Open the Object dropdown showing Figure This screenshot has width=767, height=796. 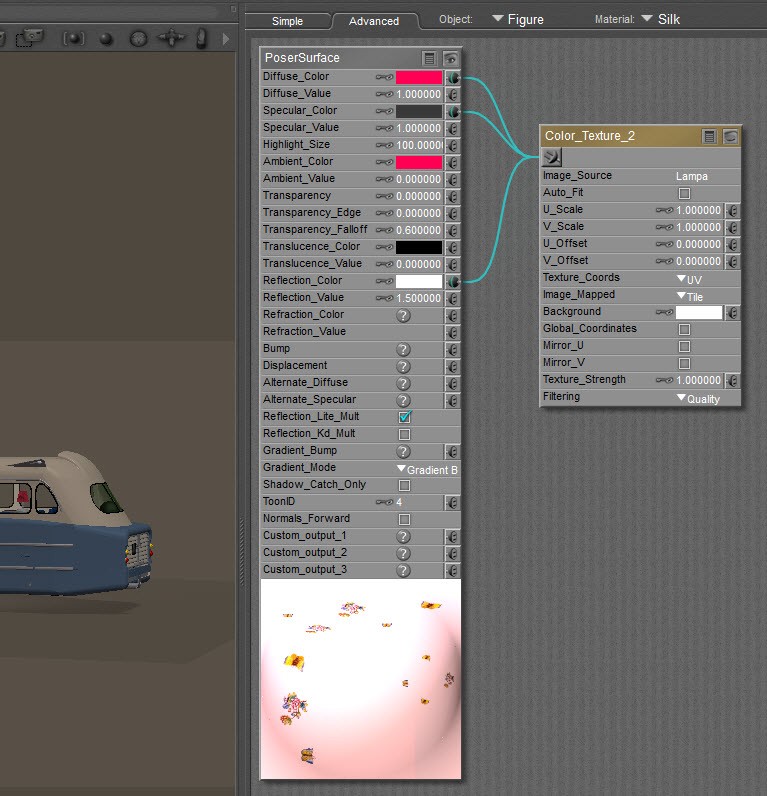click(518, 20)
